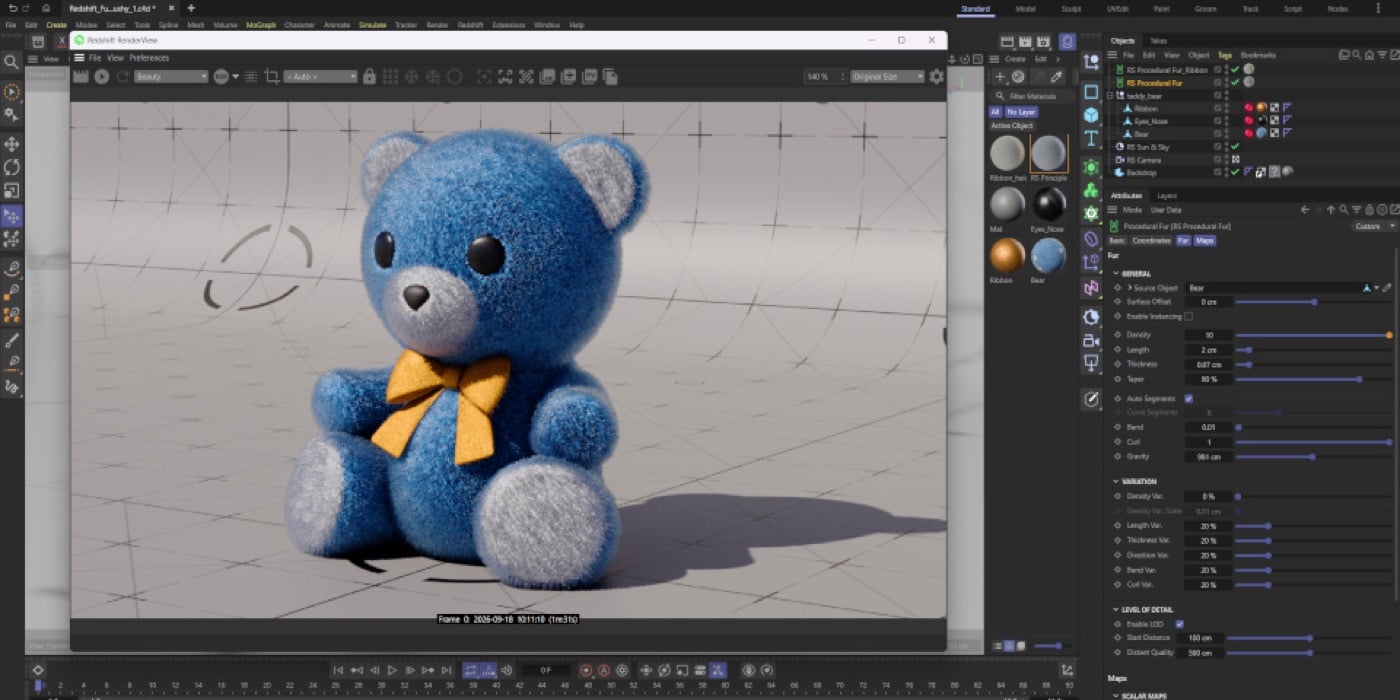Viewport: 1400px width, 700px height.
Task: Toggle Enable LOD checkbox
Action: click(1180, 624)
